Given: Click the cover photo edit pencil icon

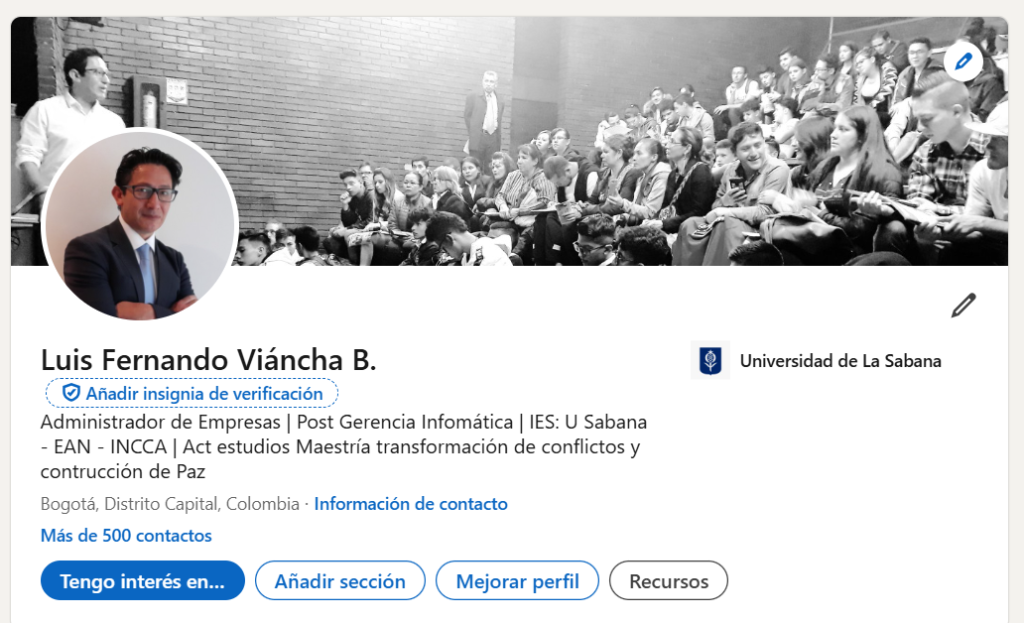Looking at the screenshot, I should tap(963, 62).
